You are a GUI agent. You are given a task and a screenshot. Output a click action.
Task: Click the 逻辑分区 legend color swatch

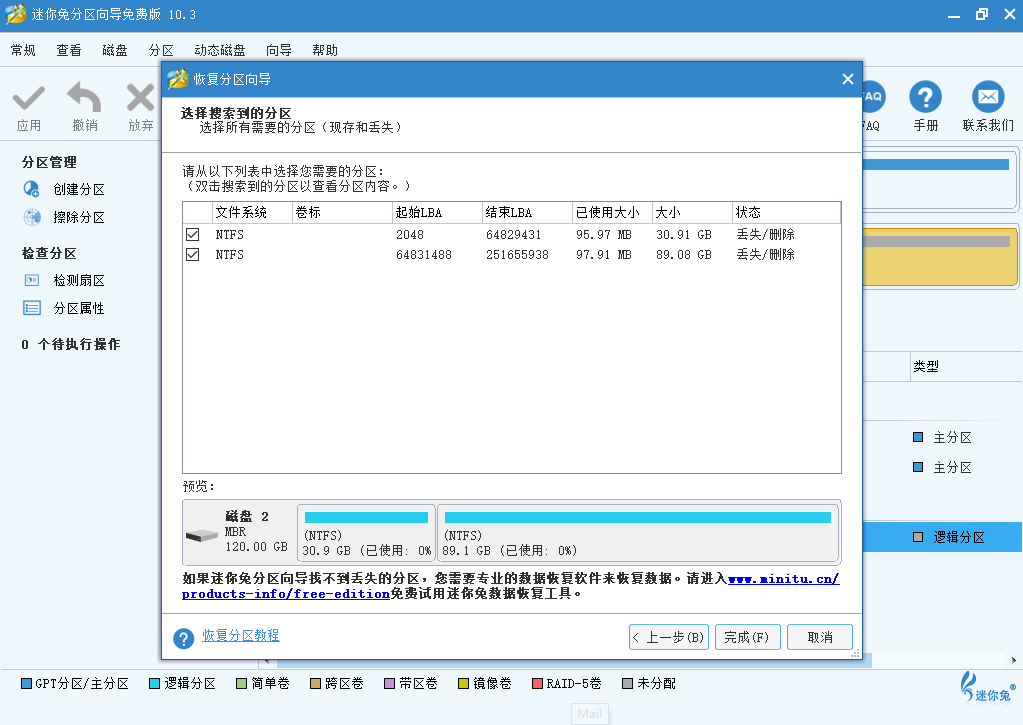tap(155, 683)
